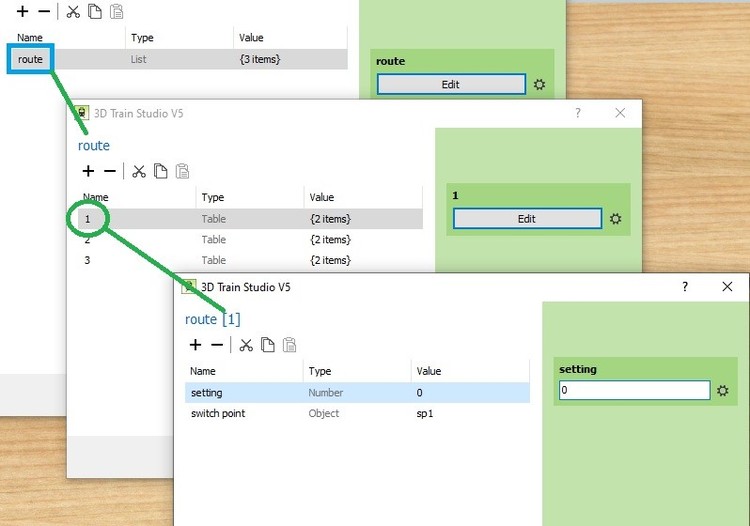Click the Value column header in the route [1] window
750x526 pixels.
coord(429,371)
